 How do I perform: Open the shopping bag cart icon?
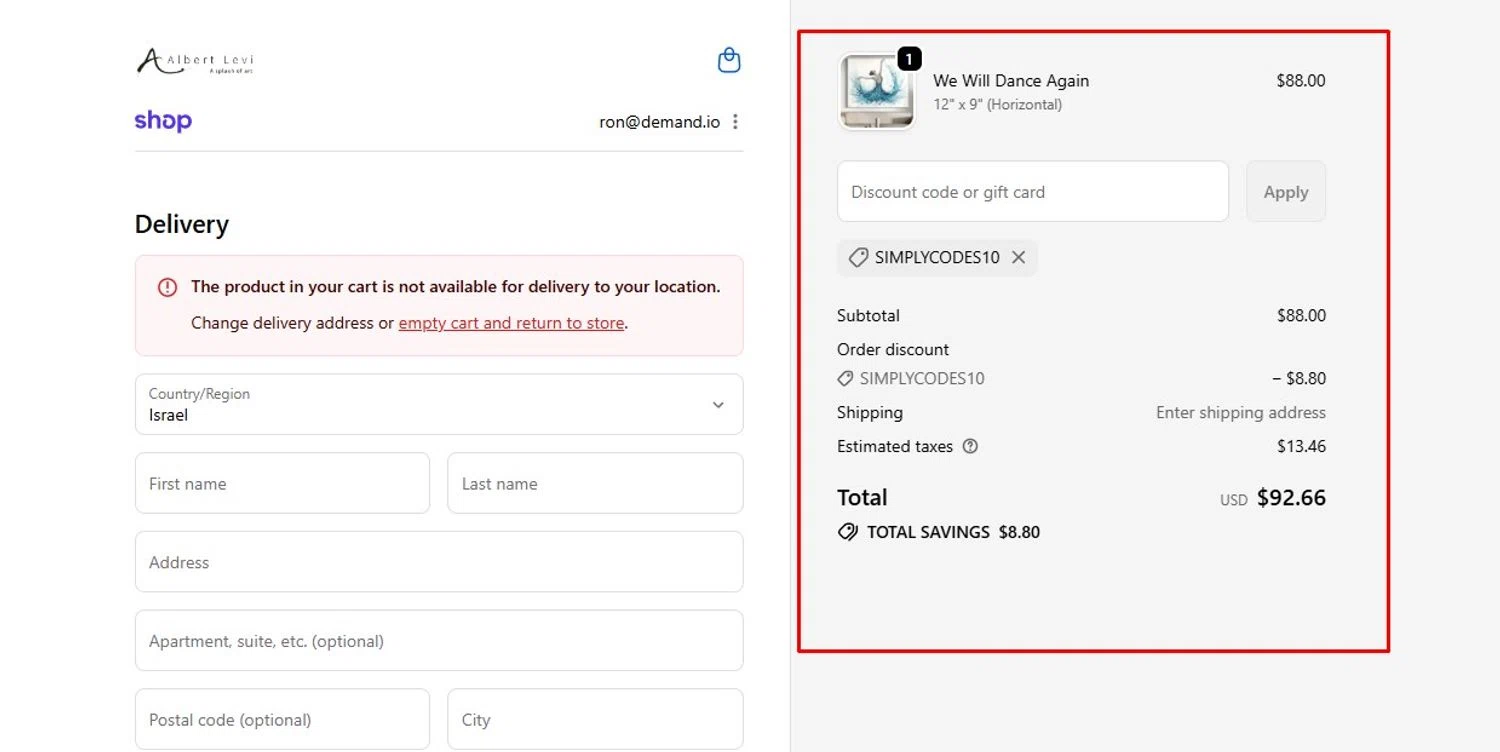click(729, 61)
